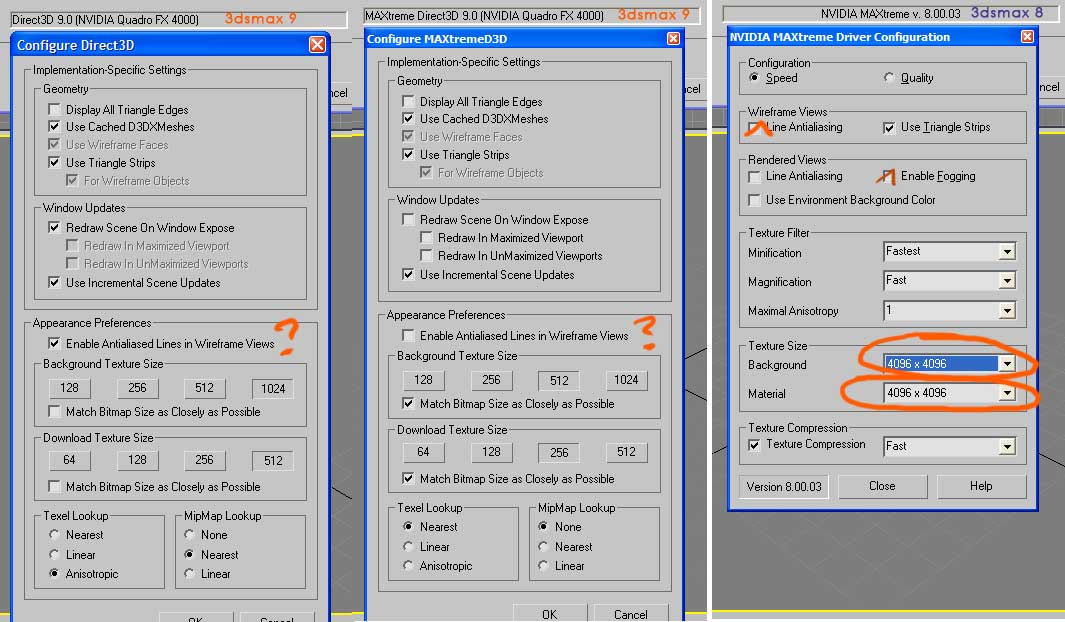Open the Maximal Anisotropy dropdown
The width and height of the screenshot is (1065, 622).
[x=1007, y=310]
